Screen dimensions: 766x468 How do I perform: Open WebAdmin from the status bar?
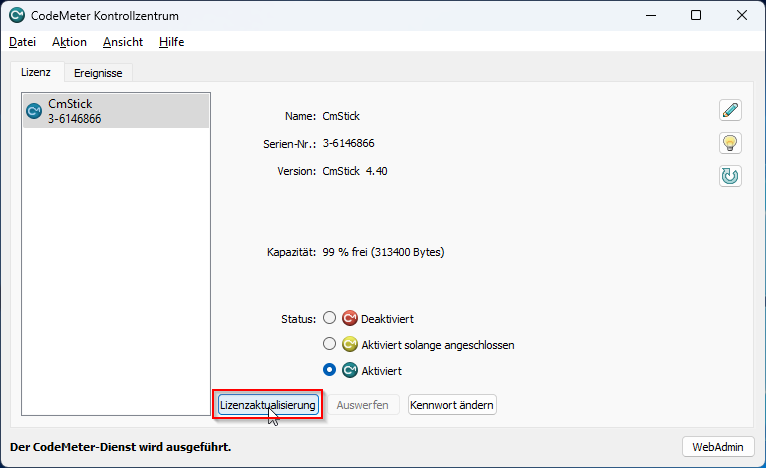coord(717,446)
